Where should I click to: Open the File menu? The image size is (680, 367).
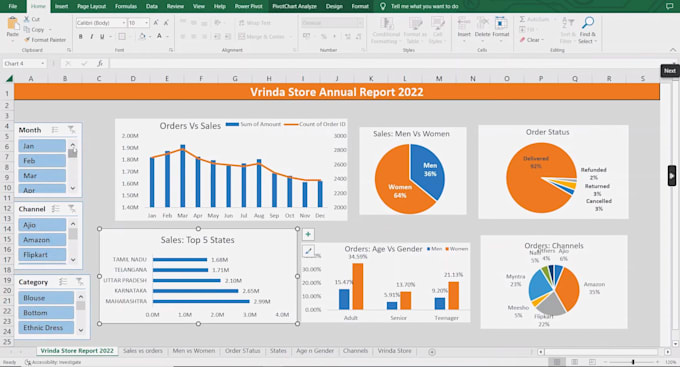pos(13,6)
